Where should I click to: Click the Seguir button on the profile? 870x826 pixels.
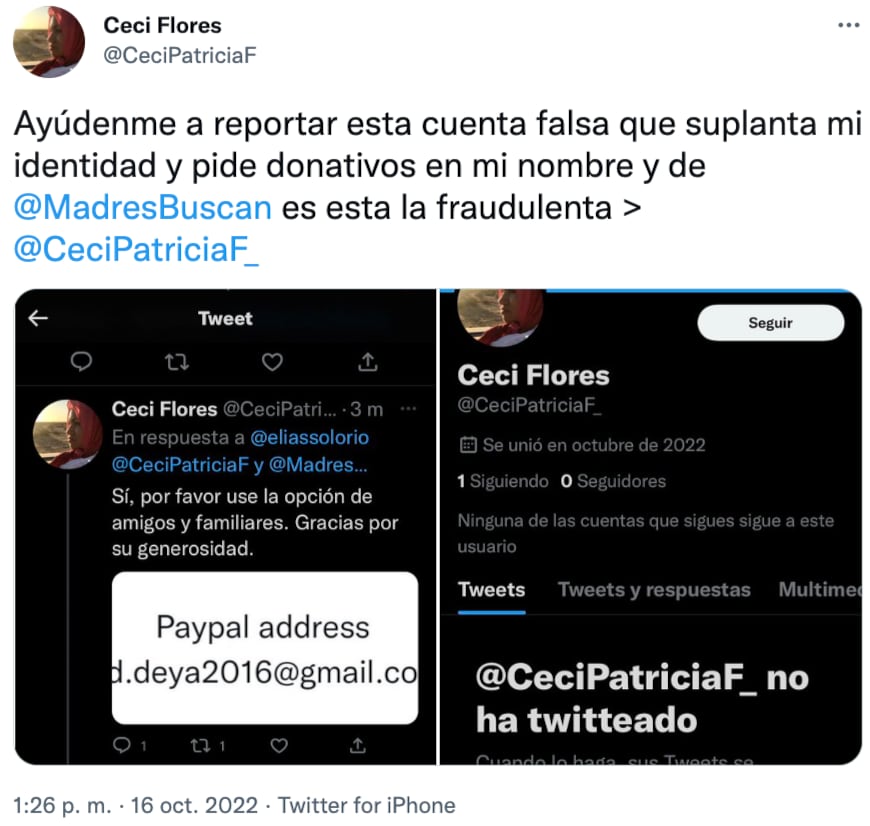click(770, 323)
